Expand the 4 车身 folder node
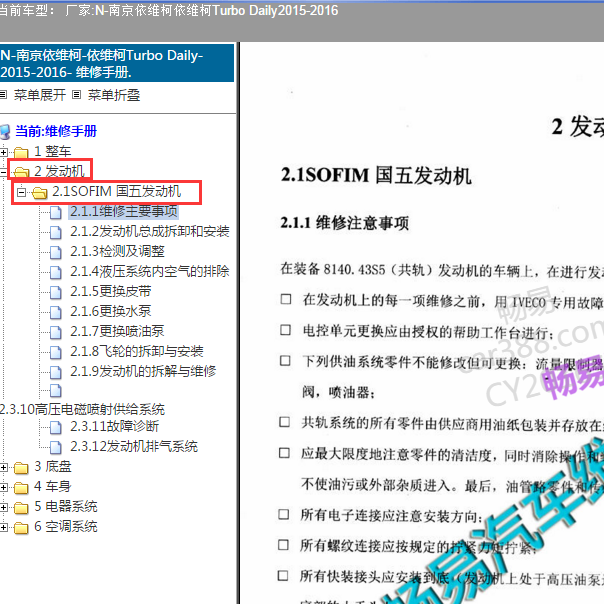 click(3, 488)
